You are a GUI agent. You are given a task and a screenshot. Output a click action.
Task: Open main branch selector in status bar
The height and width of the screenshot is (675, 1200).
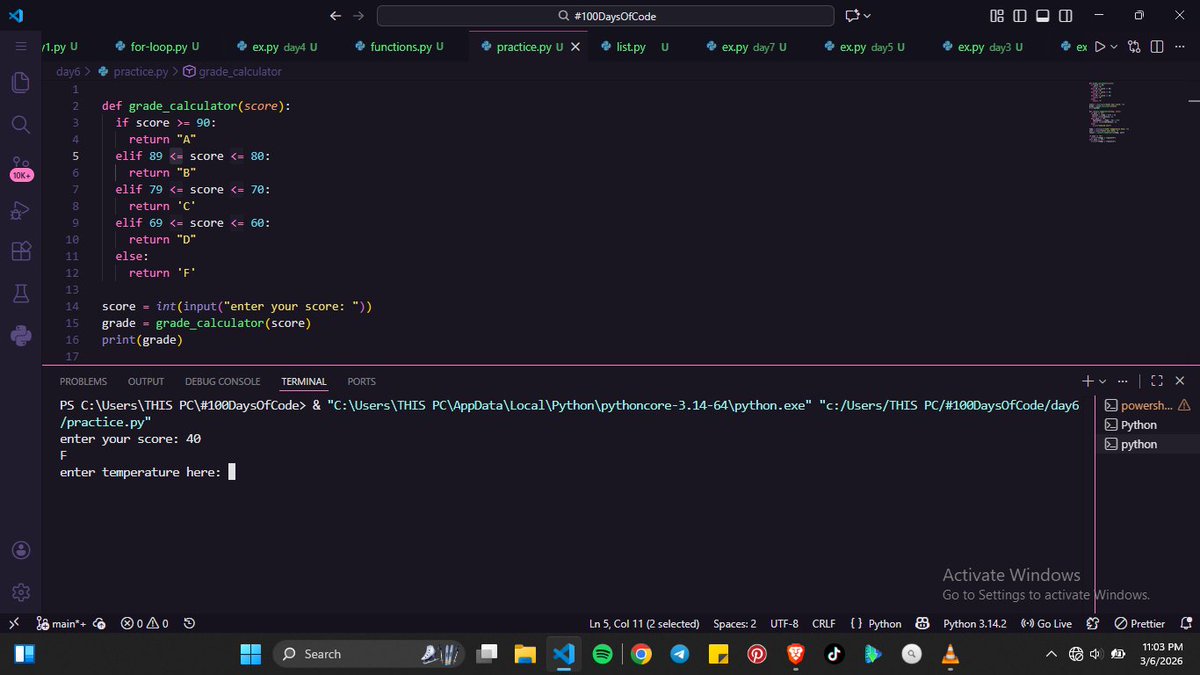60,623
